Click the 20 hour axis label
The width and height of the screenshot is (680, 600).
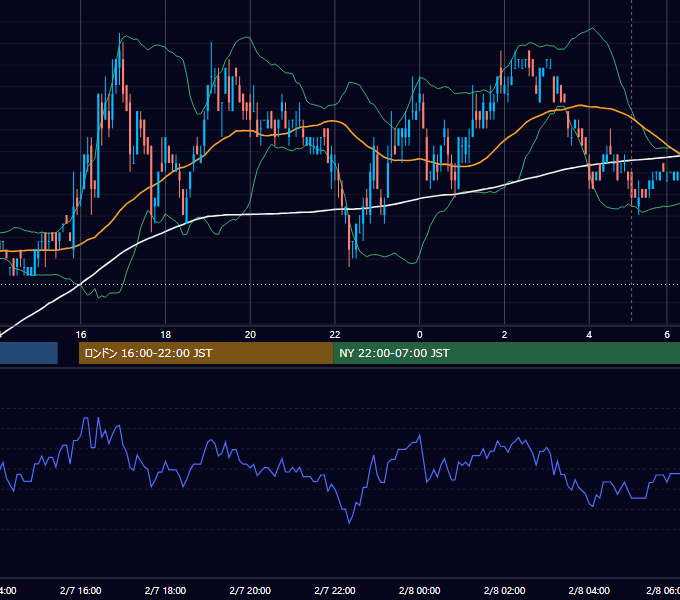pyautogui.click(x=250, y=335)
